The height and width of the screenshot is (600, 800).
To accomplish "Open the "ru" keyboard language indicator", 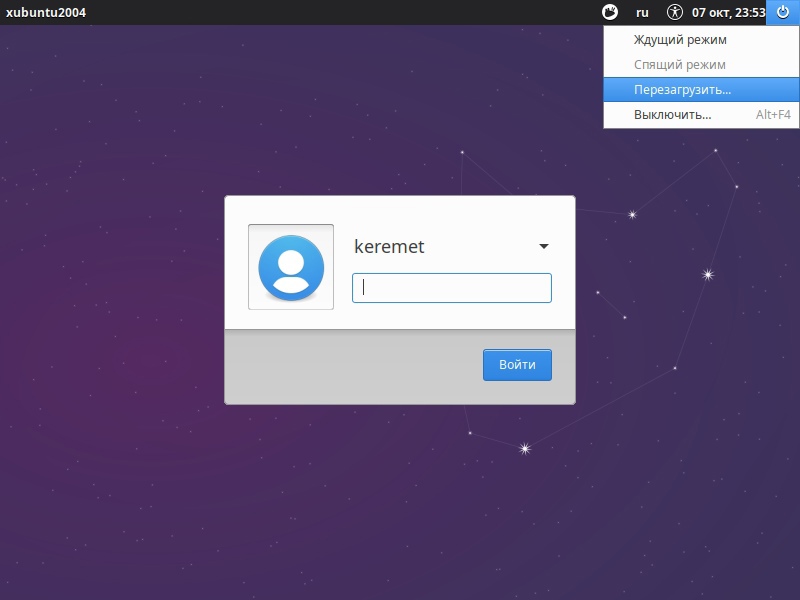I will point(642,13).
